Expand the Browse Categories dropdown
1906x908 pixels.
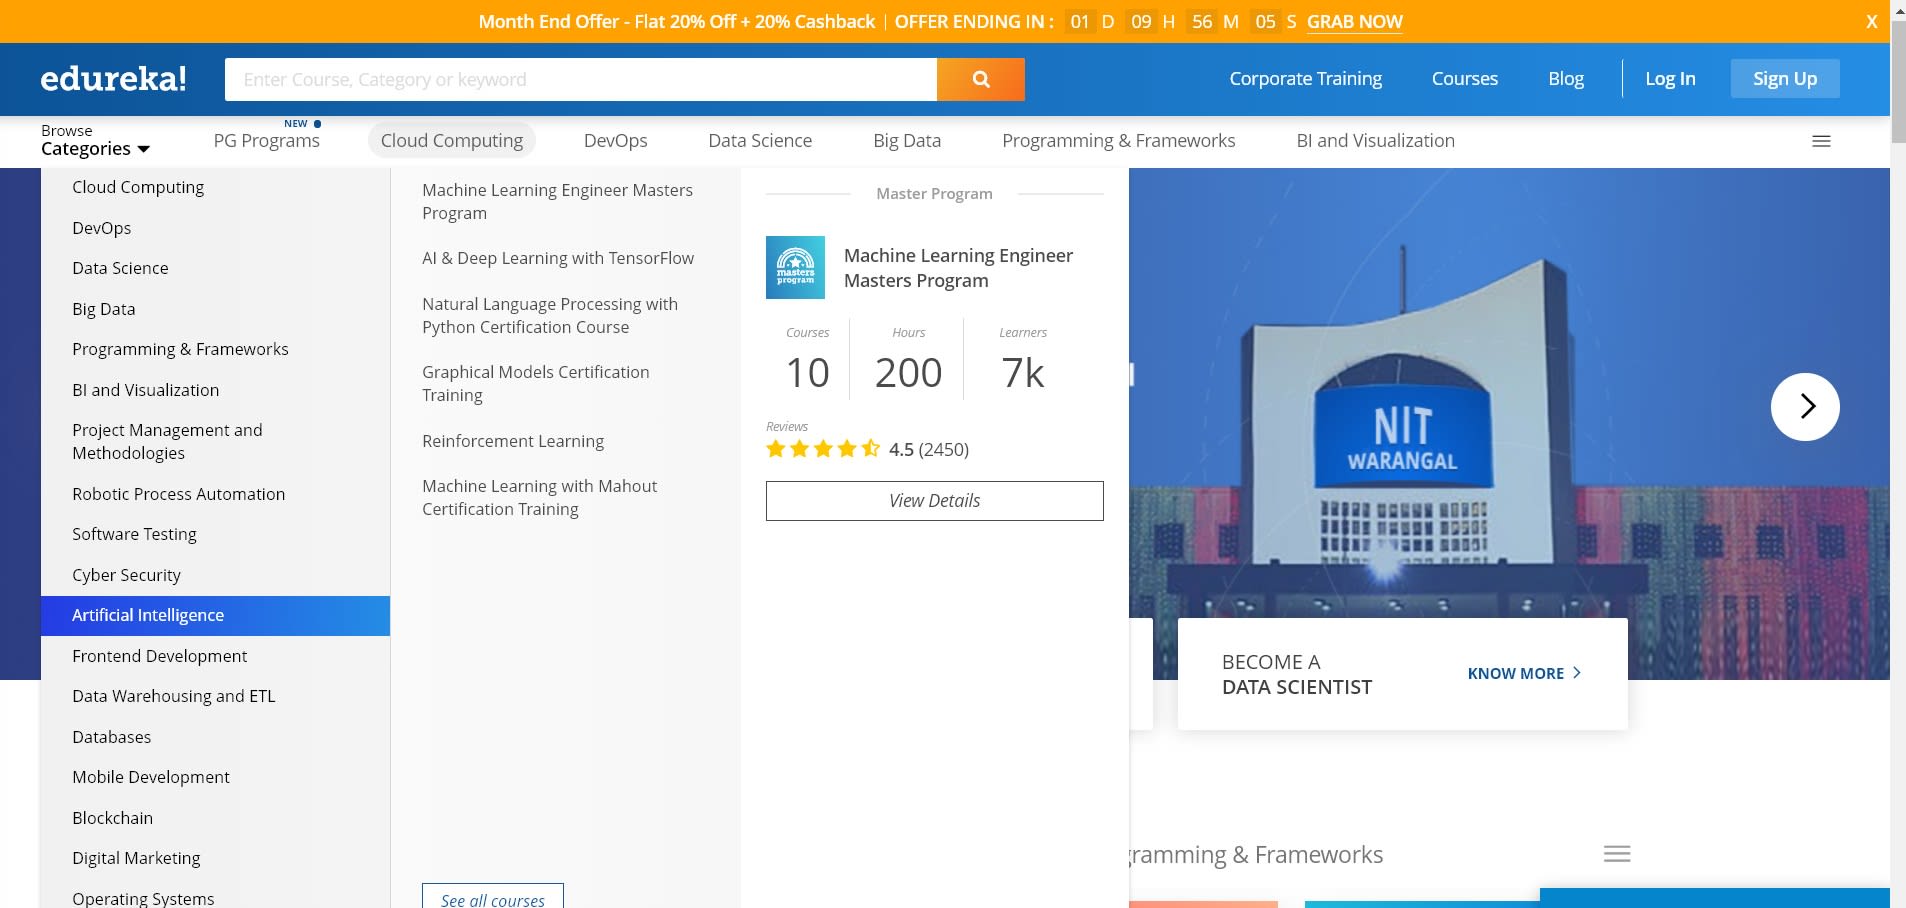tap(95, 140)
